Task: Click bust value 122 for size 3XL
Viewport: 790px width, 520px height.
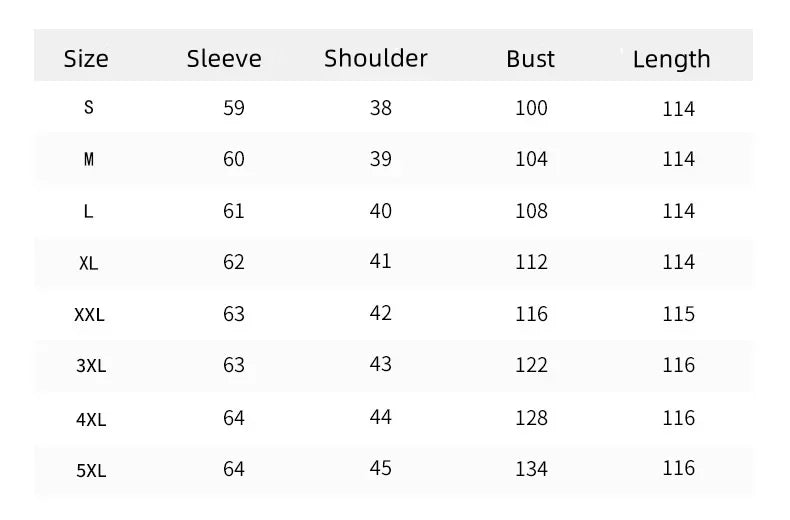Action: [531, 365]
